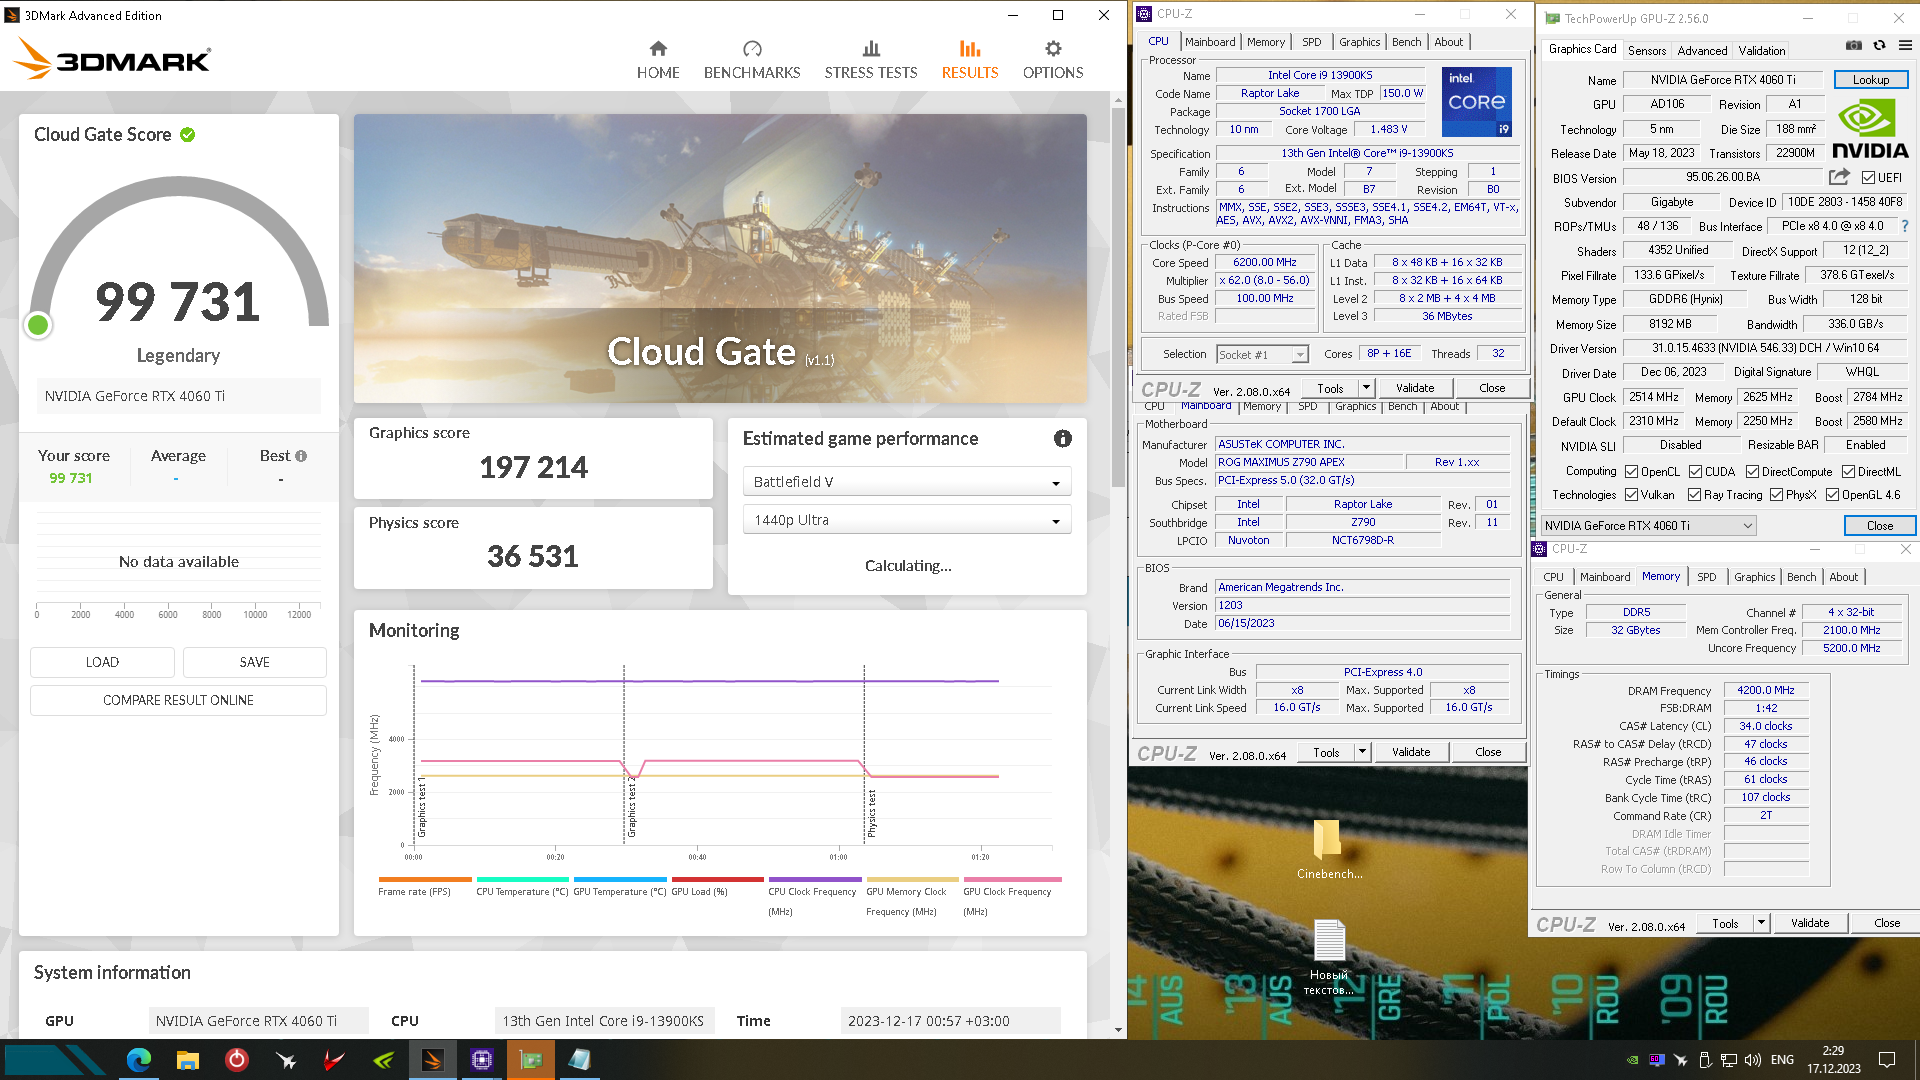
Task: Open Estimated game performance info icon
Action: click(x=1063, y=438)
